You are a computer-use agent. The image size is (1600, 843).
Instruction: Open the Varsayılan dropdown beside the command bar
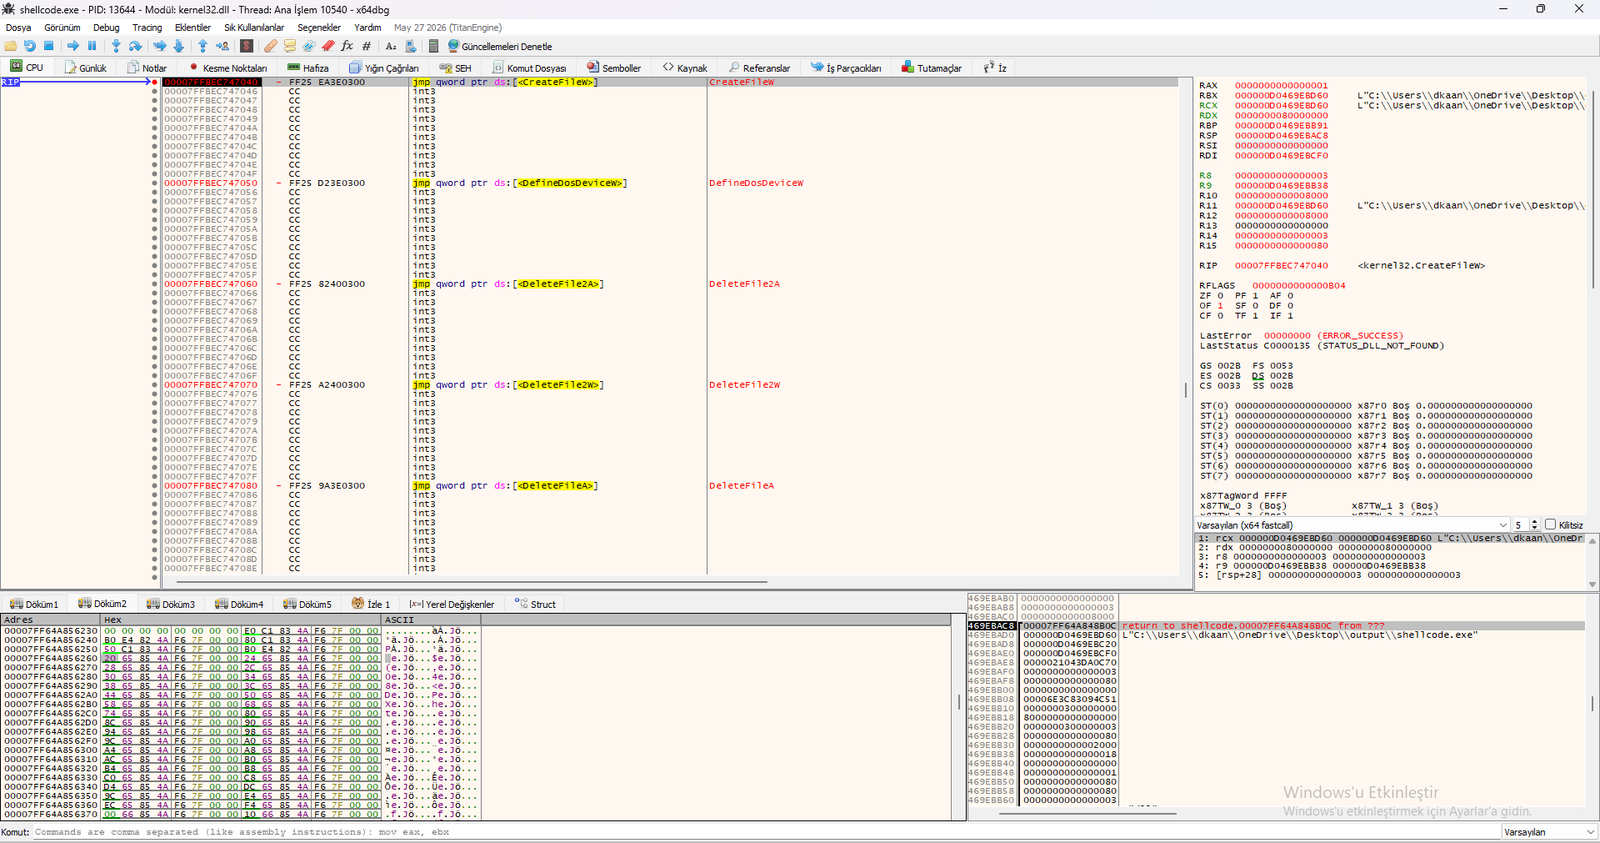point(1549,832)
